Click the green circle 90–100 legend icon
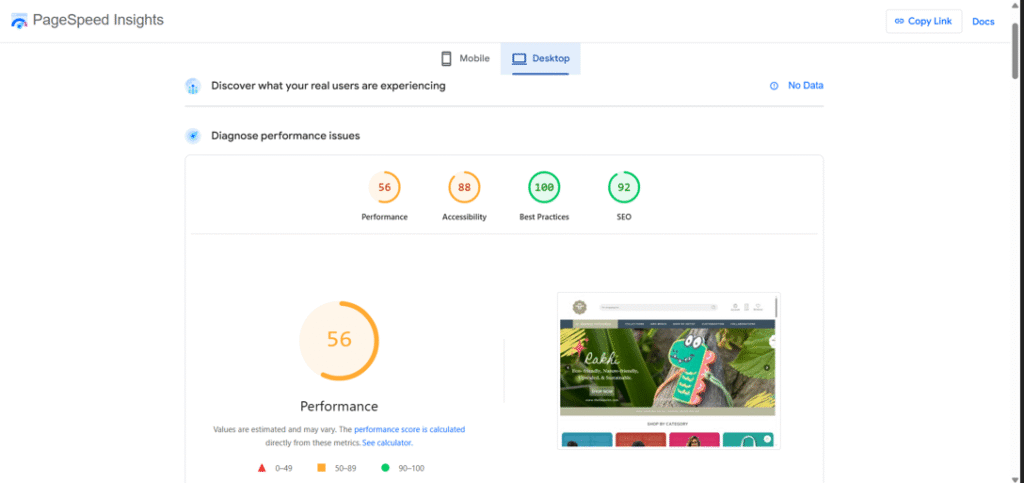This screenshot has width=1024, height=483. (x=384, y=467)
